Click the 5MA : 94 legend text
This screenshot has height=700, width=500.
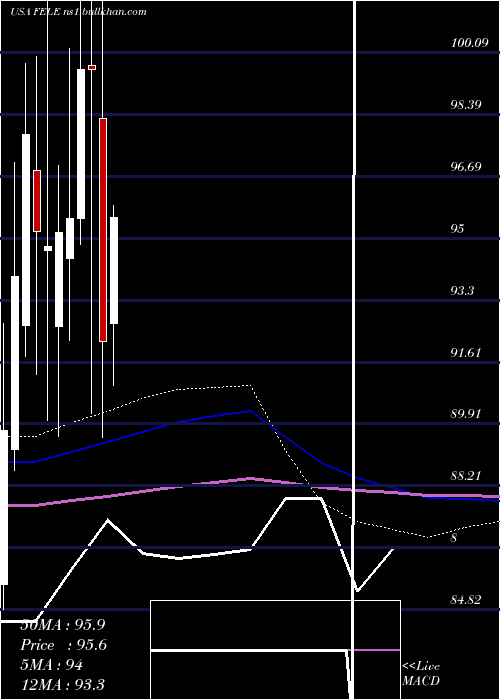click(52, 665)
